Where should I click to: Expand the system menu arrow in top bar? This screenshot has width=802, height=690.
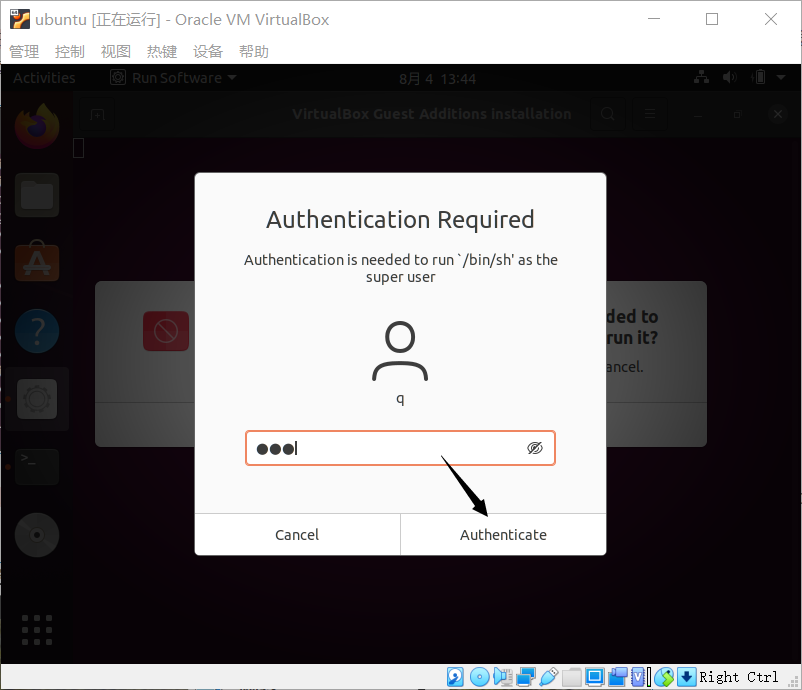coord(781,77)
